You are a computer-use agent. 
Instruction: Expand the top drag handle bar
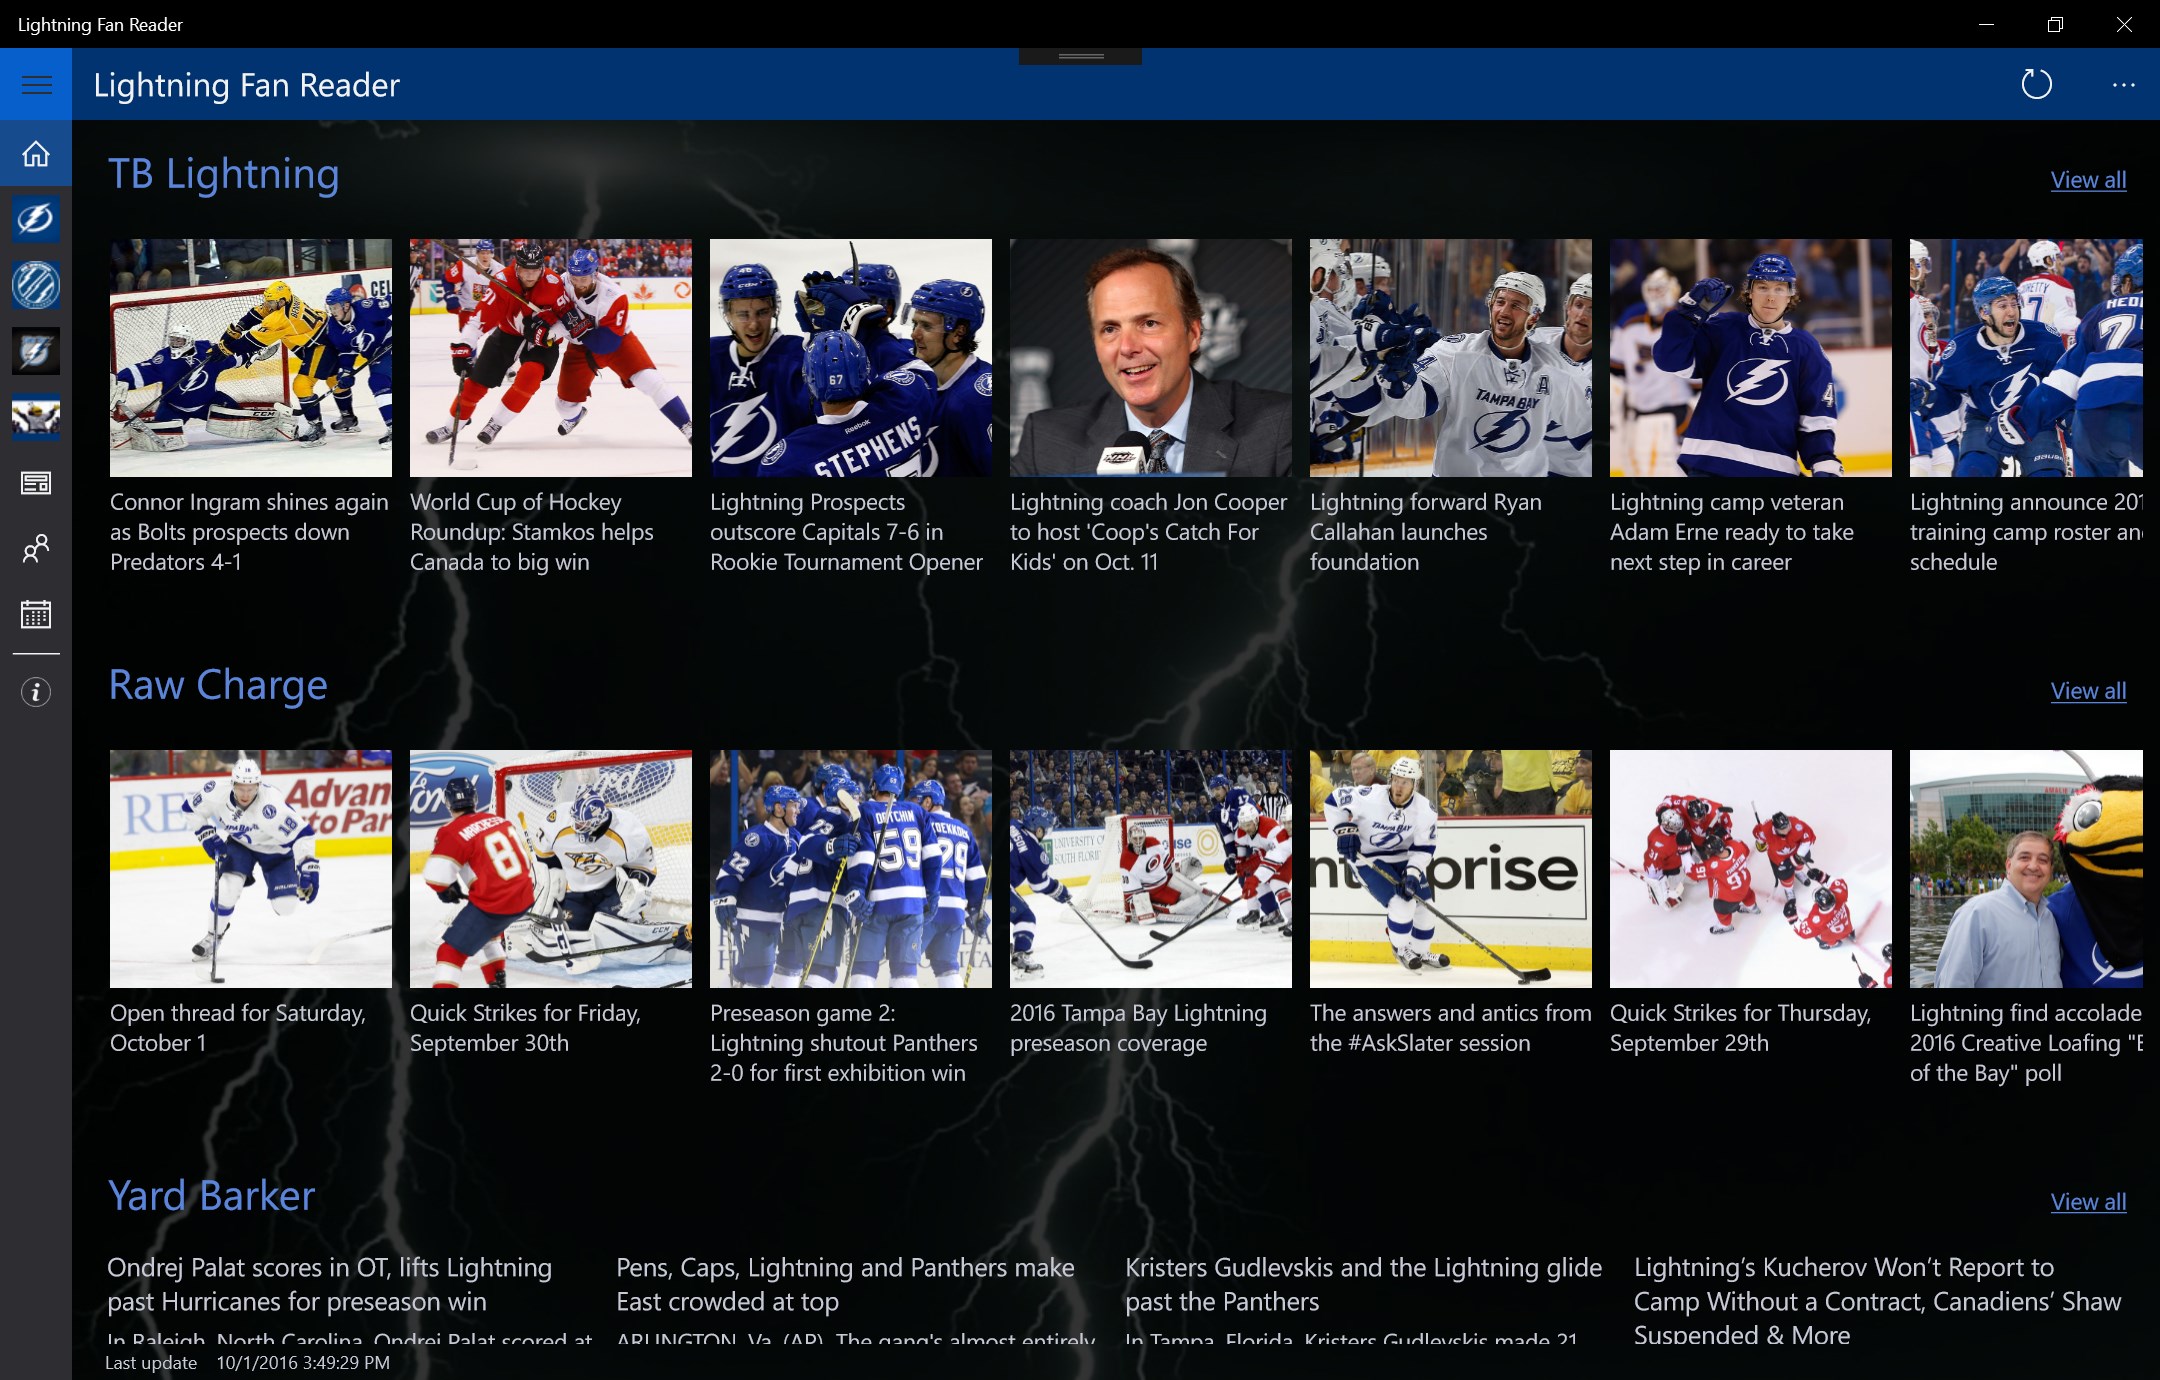point(1080,56)
